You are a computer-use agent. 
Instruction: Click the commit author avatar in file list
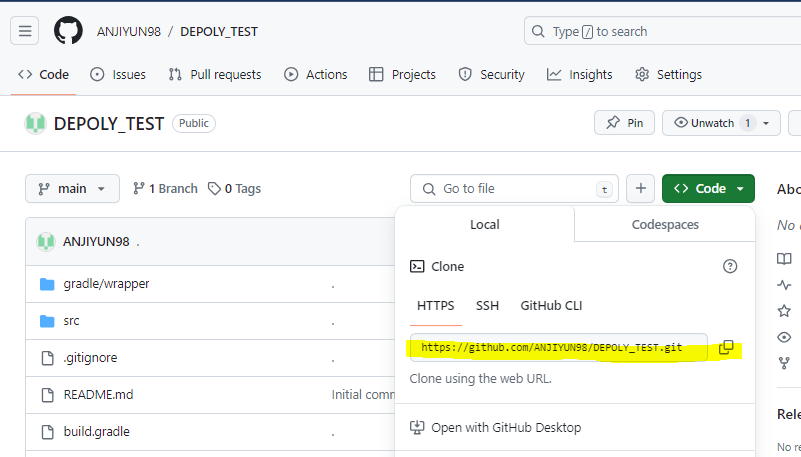pyautogui.click(x=45, y=242)
